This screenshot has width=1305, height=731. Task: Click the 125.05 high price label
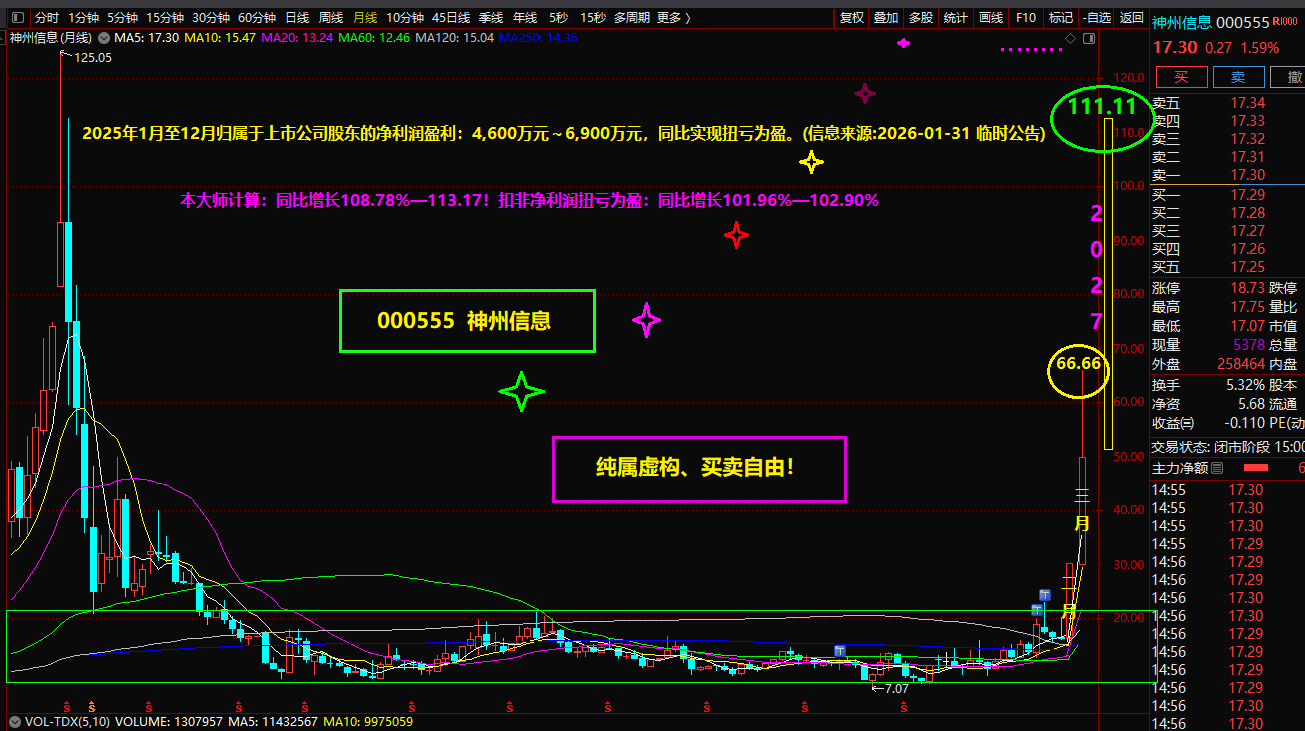[93, 58]
